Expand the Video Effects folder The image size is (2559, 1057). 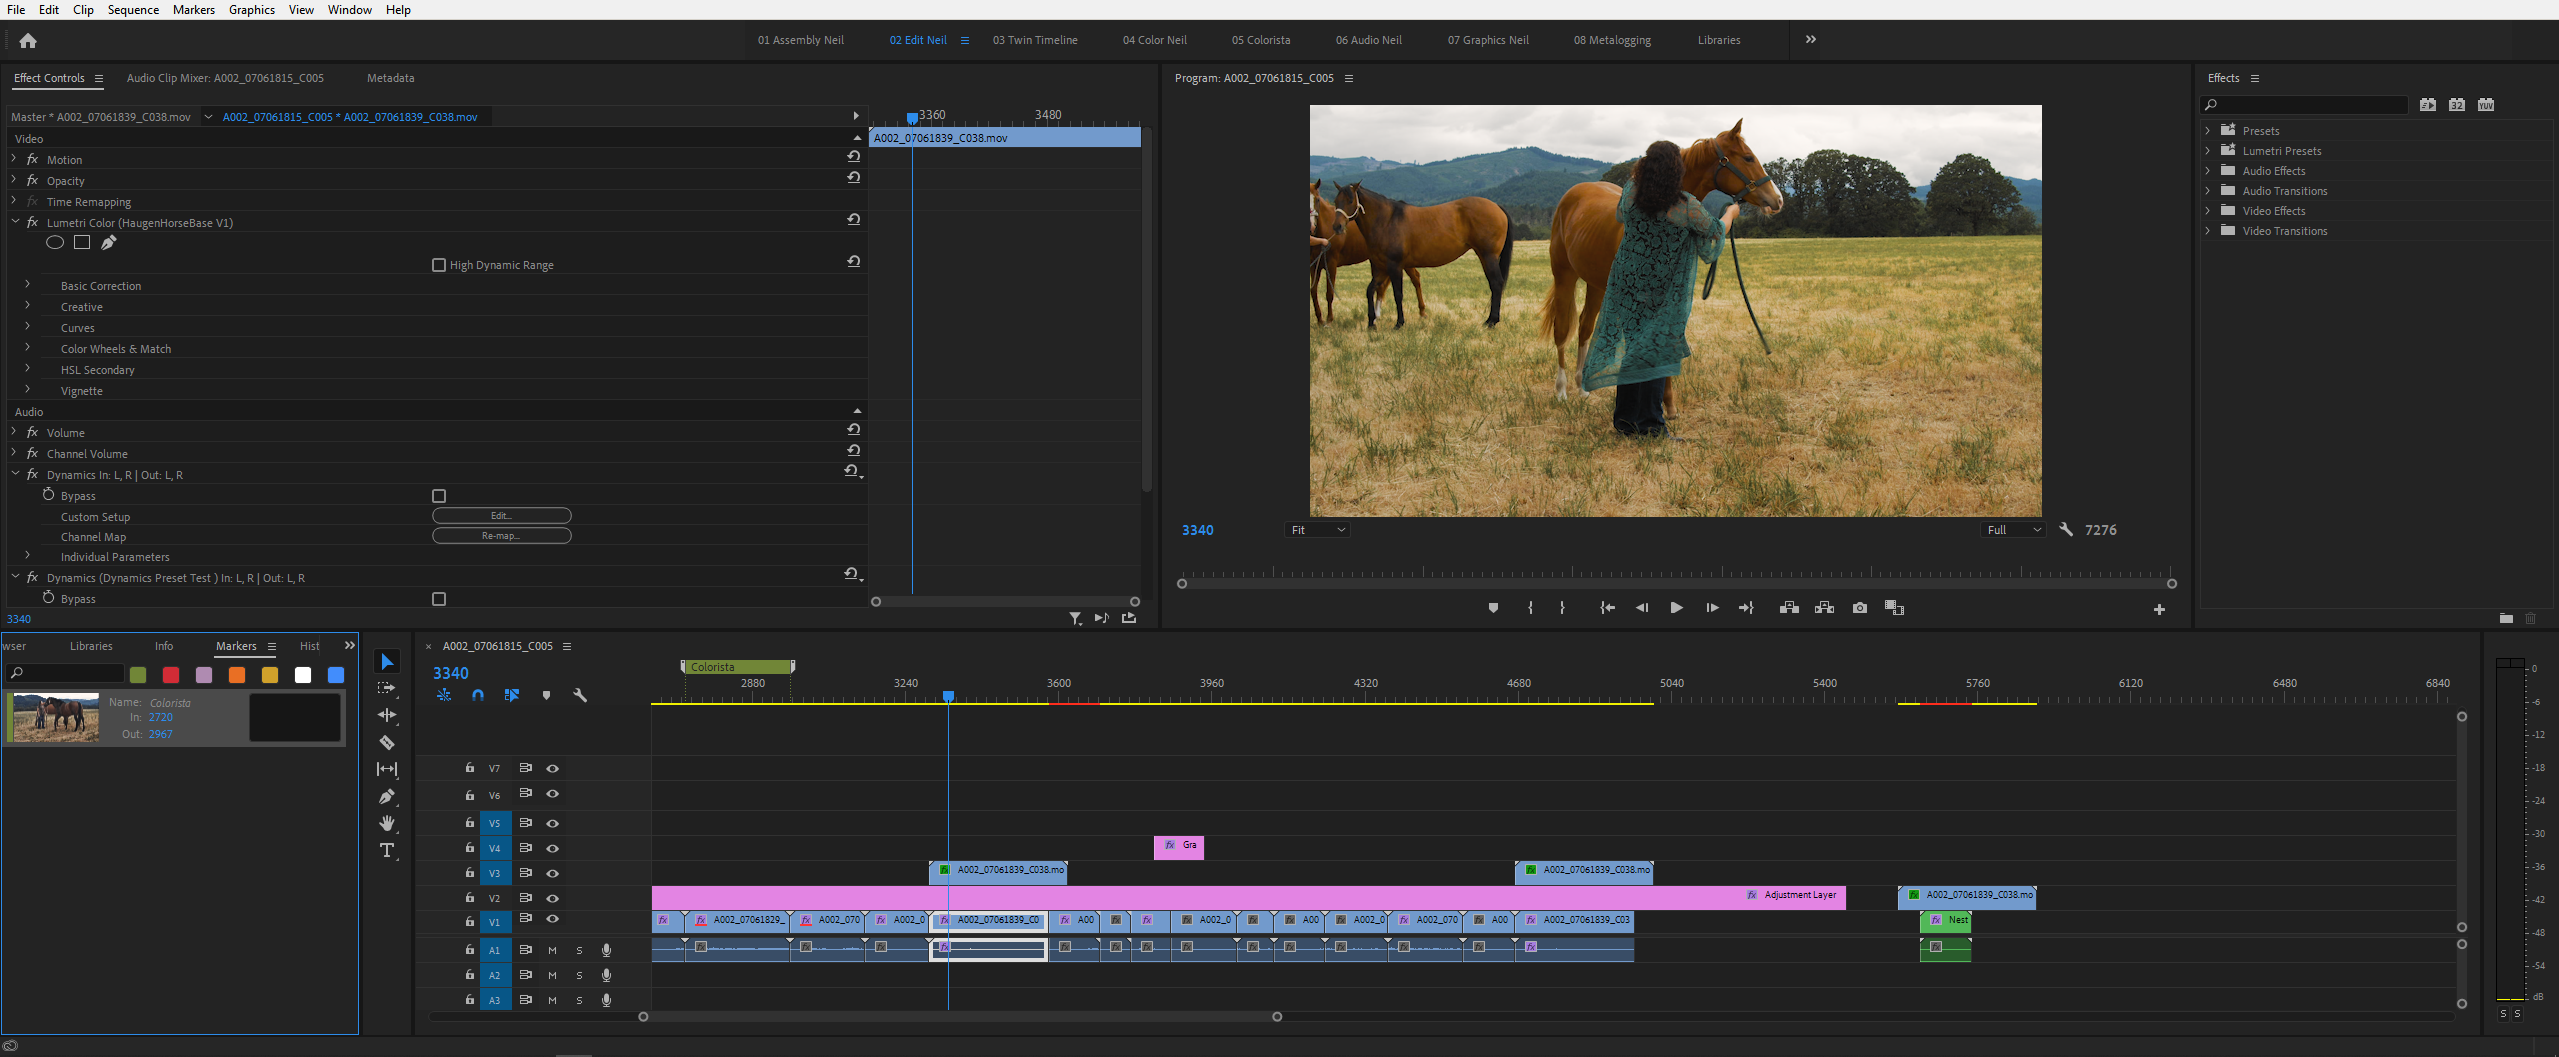2209,210
